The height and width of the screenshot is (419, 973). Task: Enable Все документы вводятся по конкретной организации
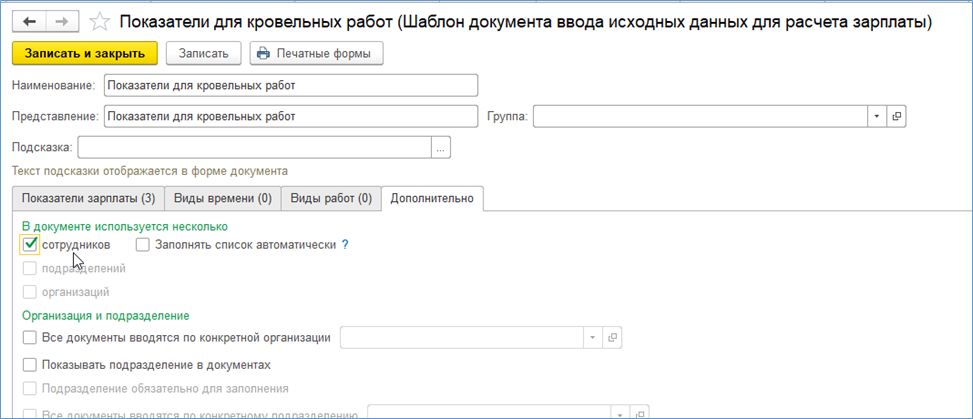click(29, 338)
